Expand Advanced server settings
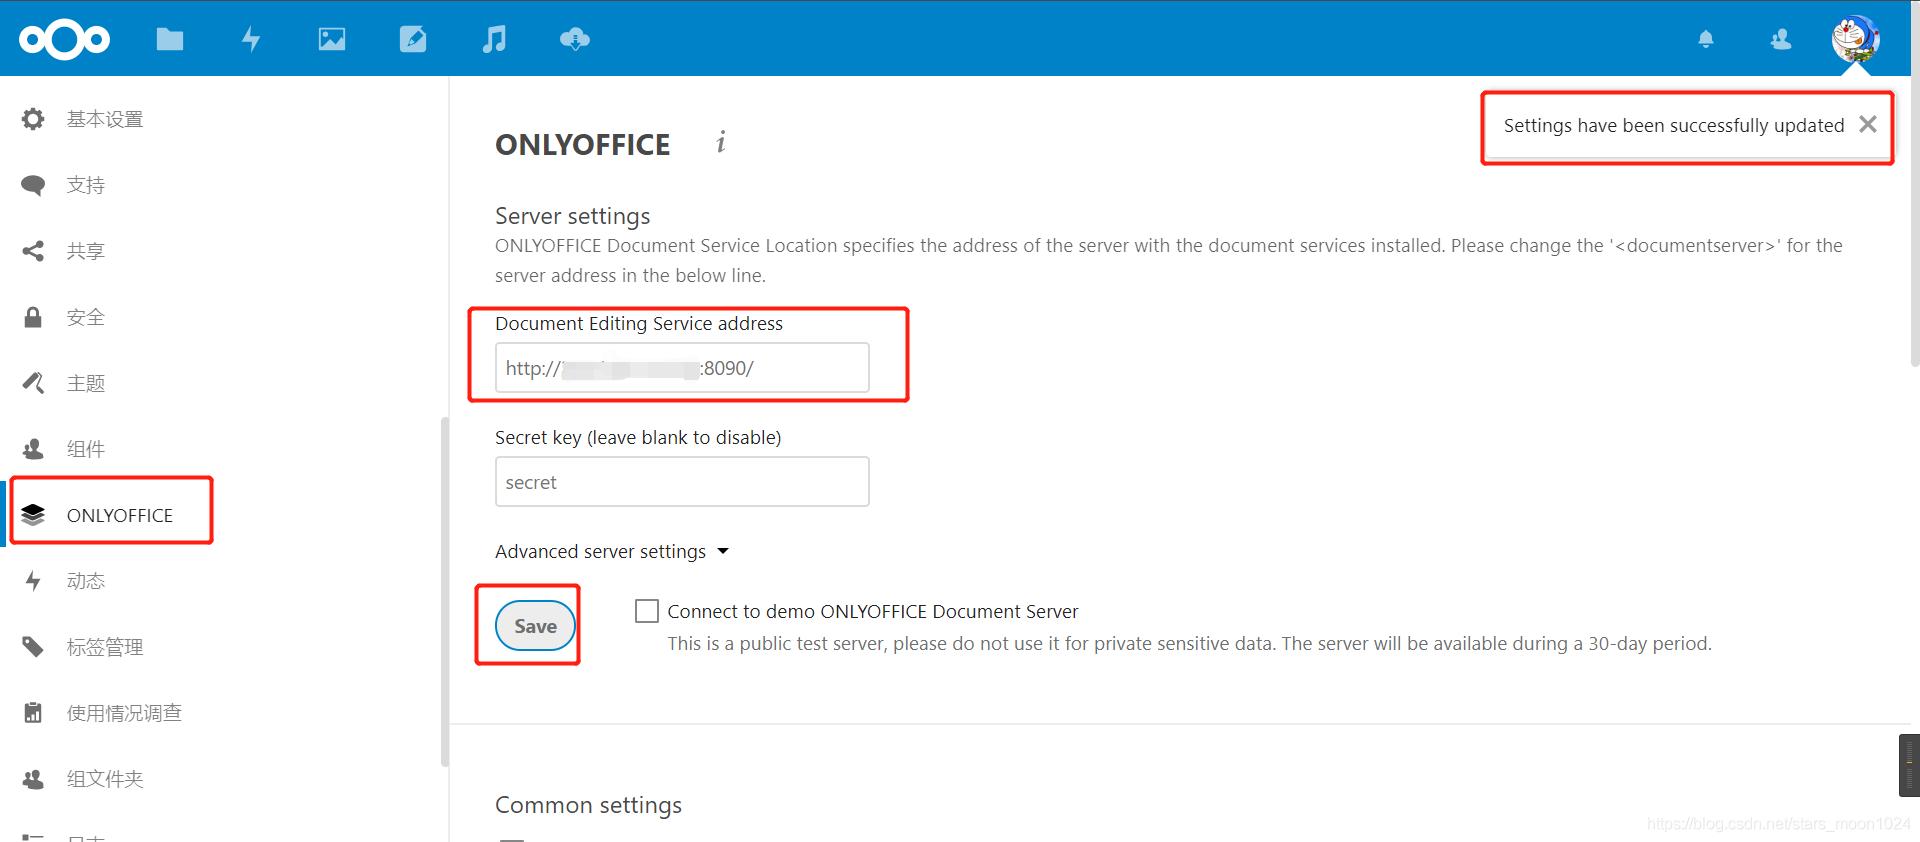This screenshot has height=842, width=1920. [611, 551]
